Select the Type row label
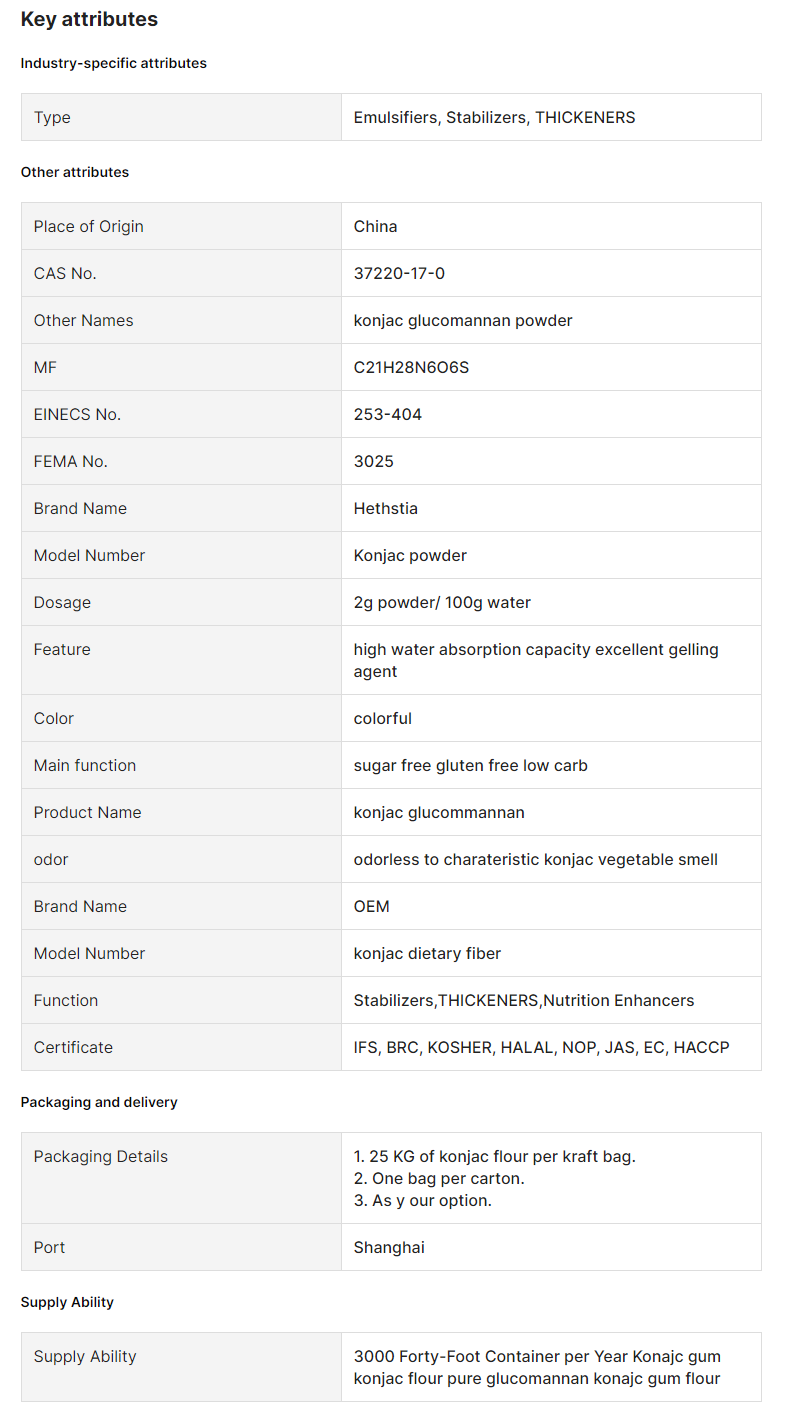This screenshot has width=788, height=1424. (52, 117)
